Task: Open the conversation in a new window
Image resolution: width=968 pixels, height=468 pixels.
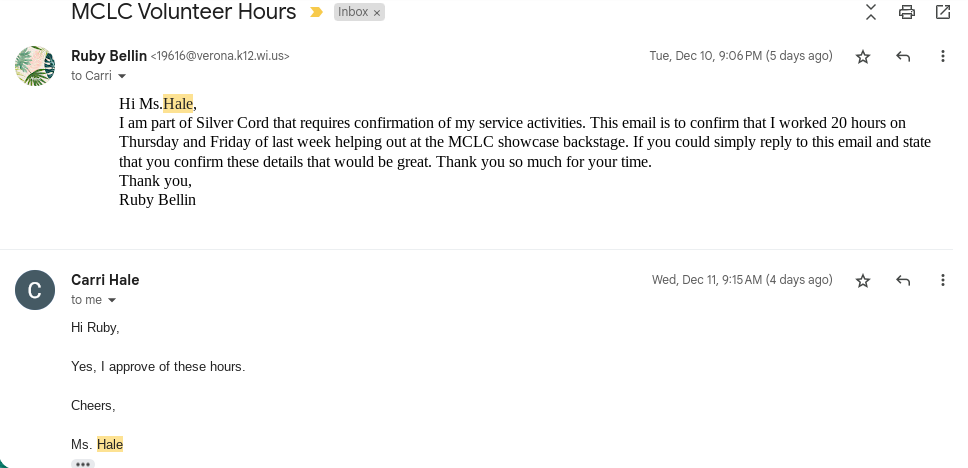Action: click(942, 12)
